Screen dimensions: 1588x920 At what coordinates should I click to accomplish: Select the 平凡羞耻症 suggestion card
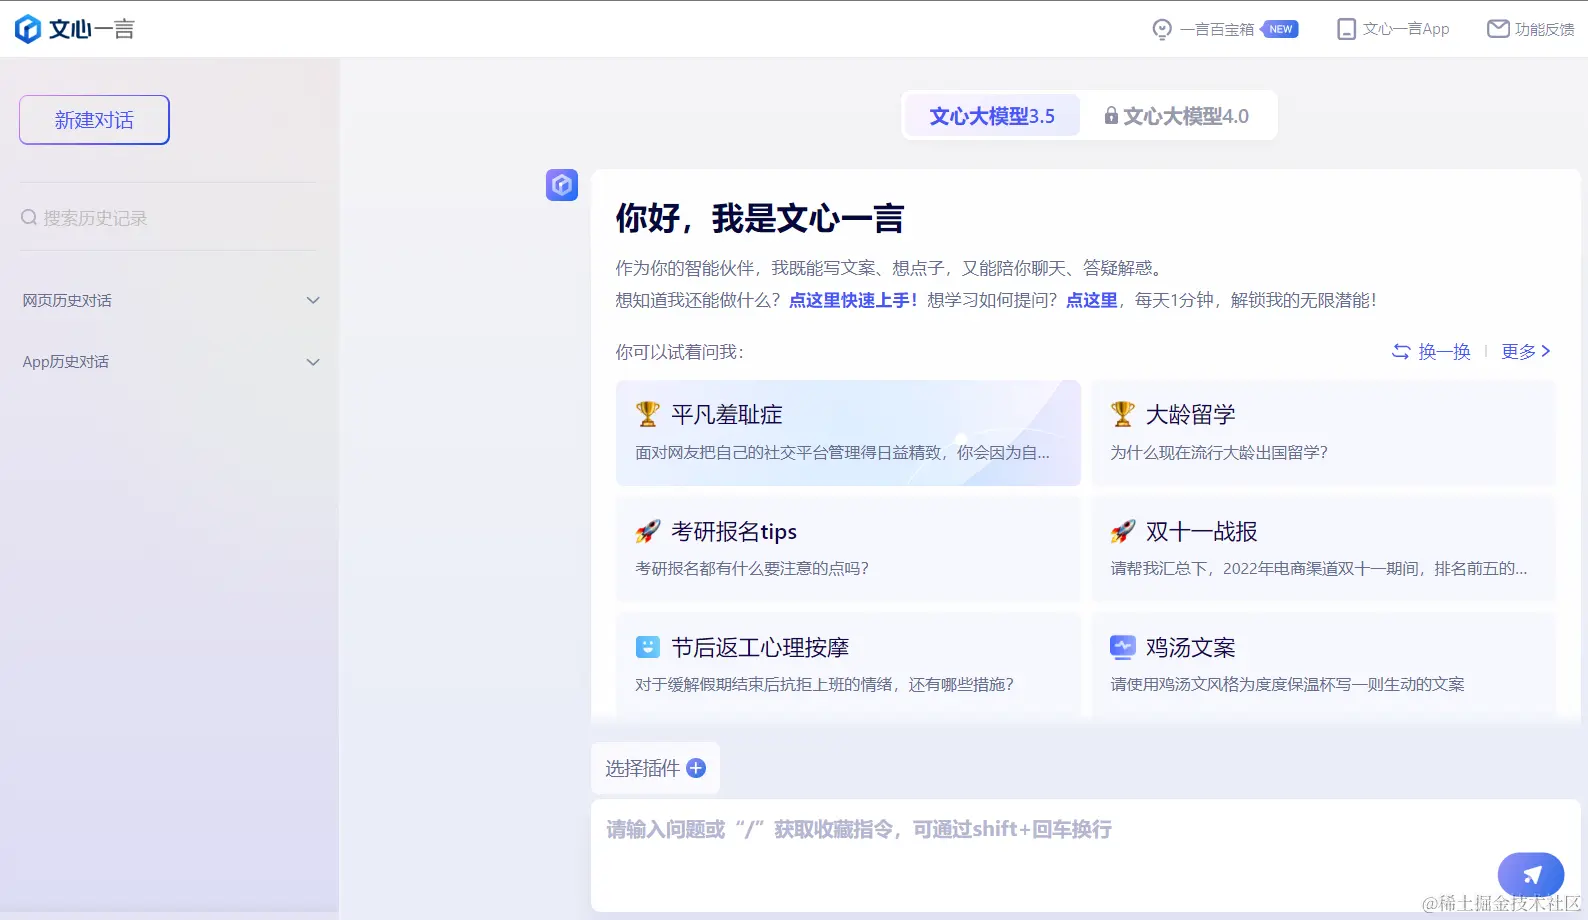(x=848, y=433)
